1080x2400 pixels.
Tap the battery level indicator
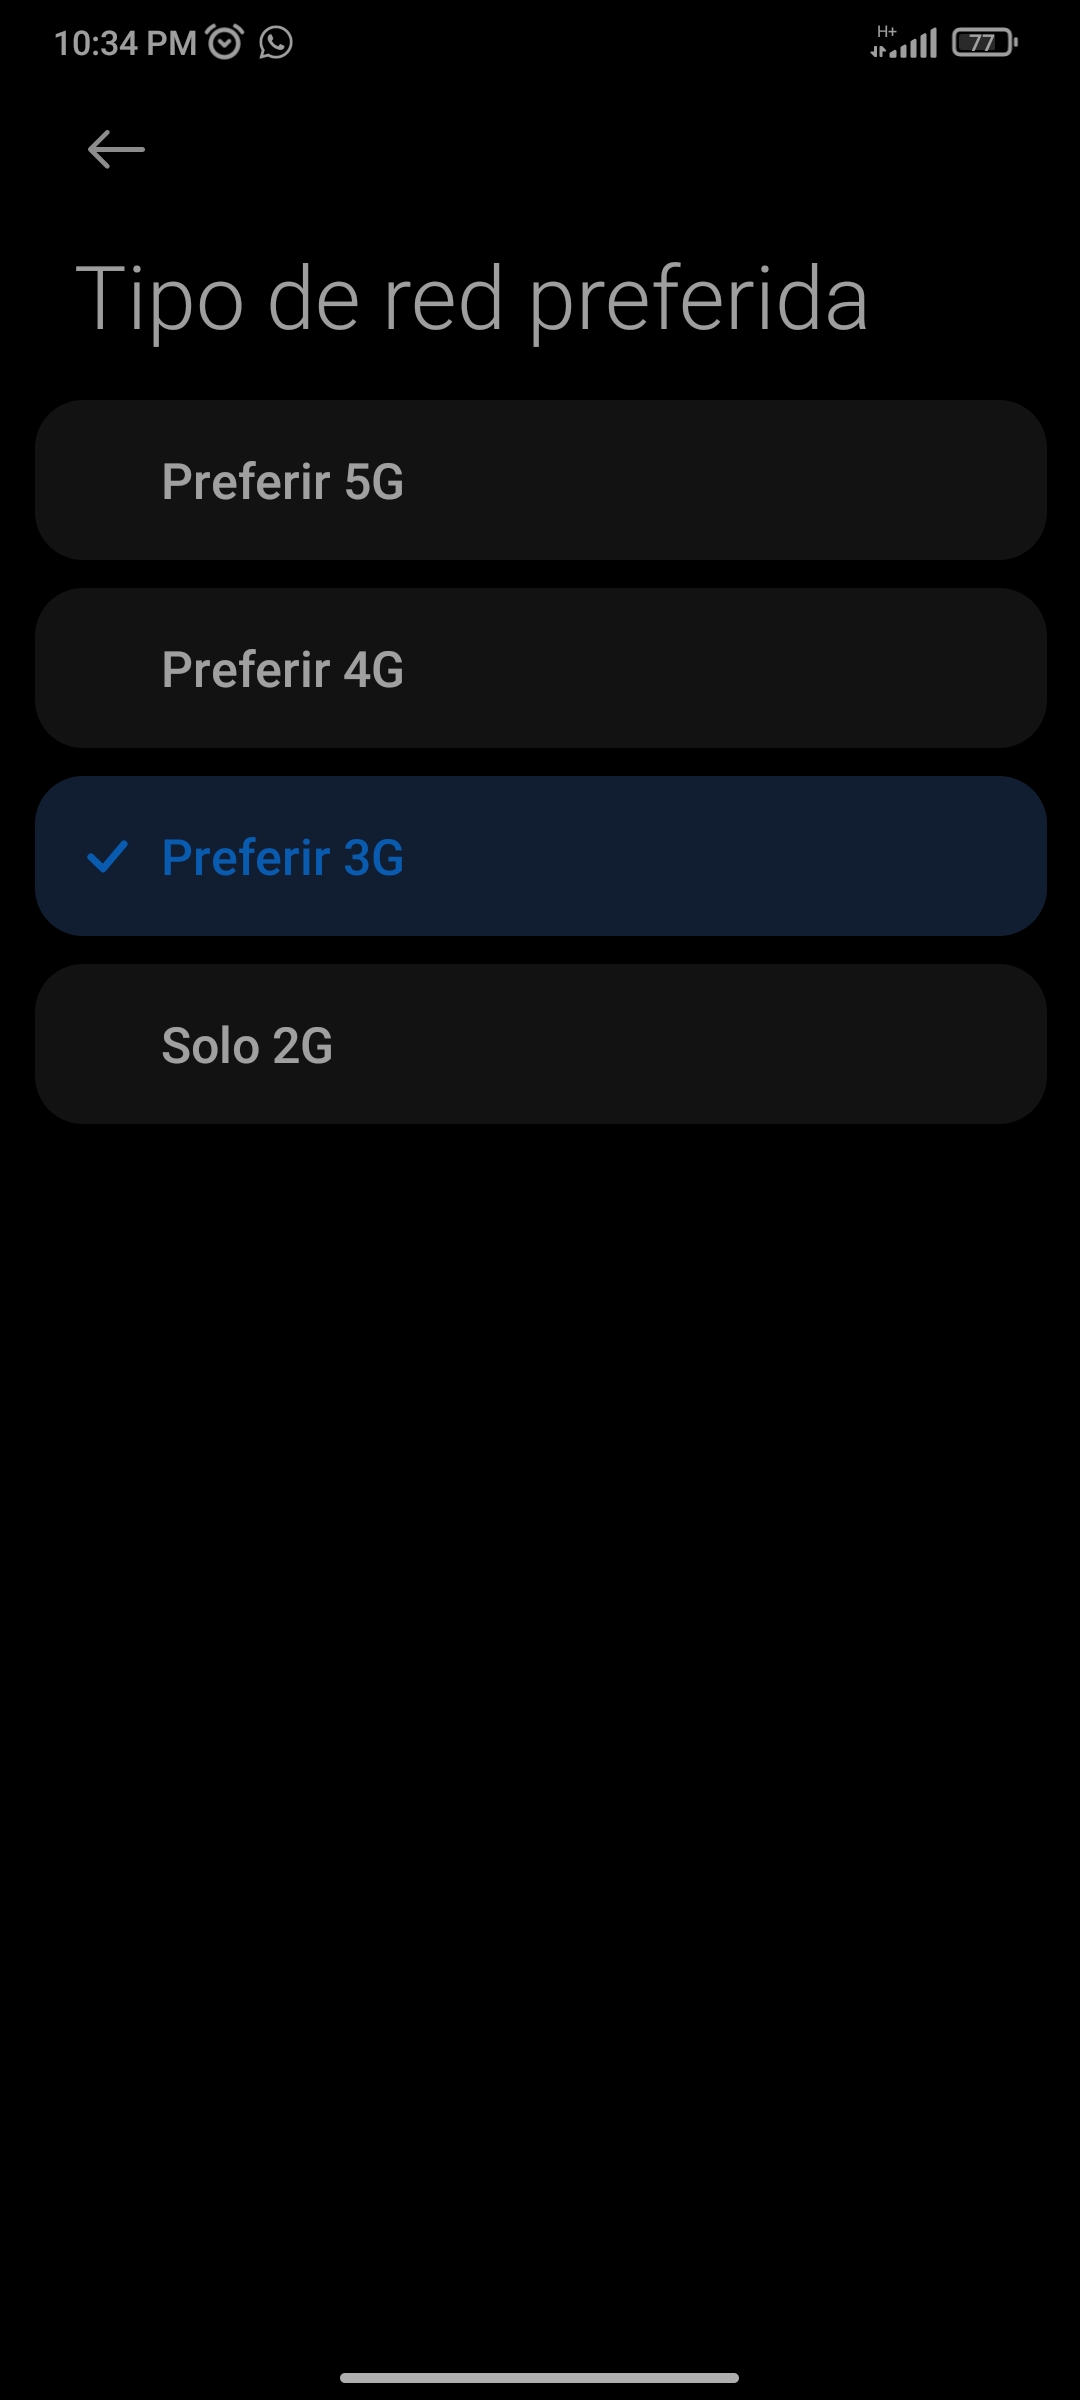click(985, 43)
